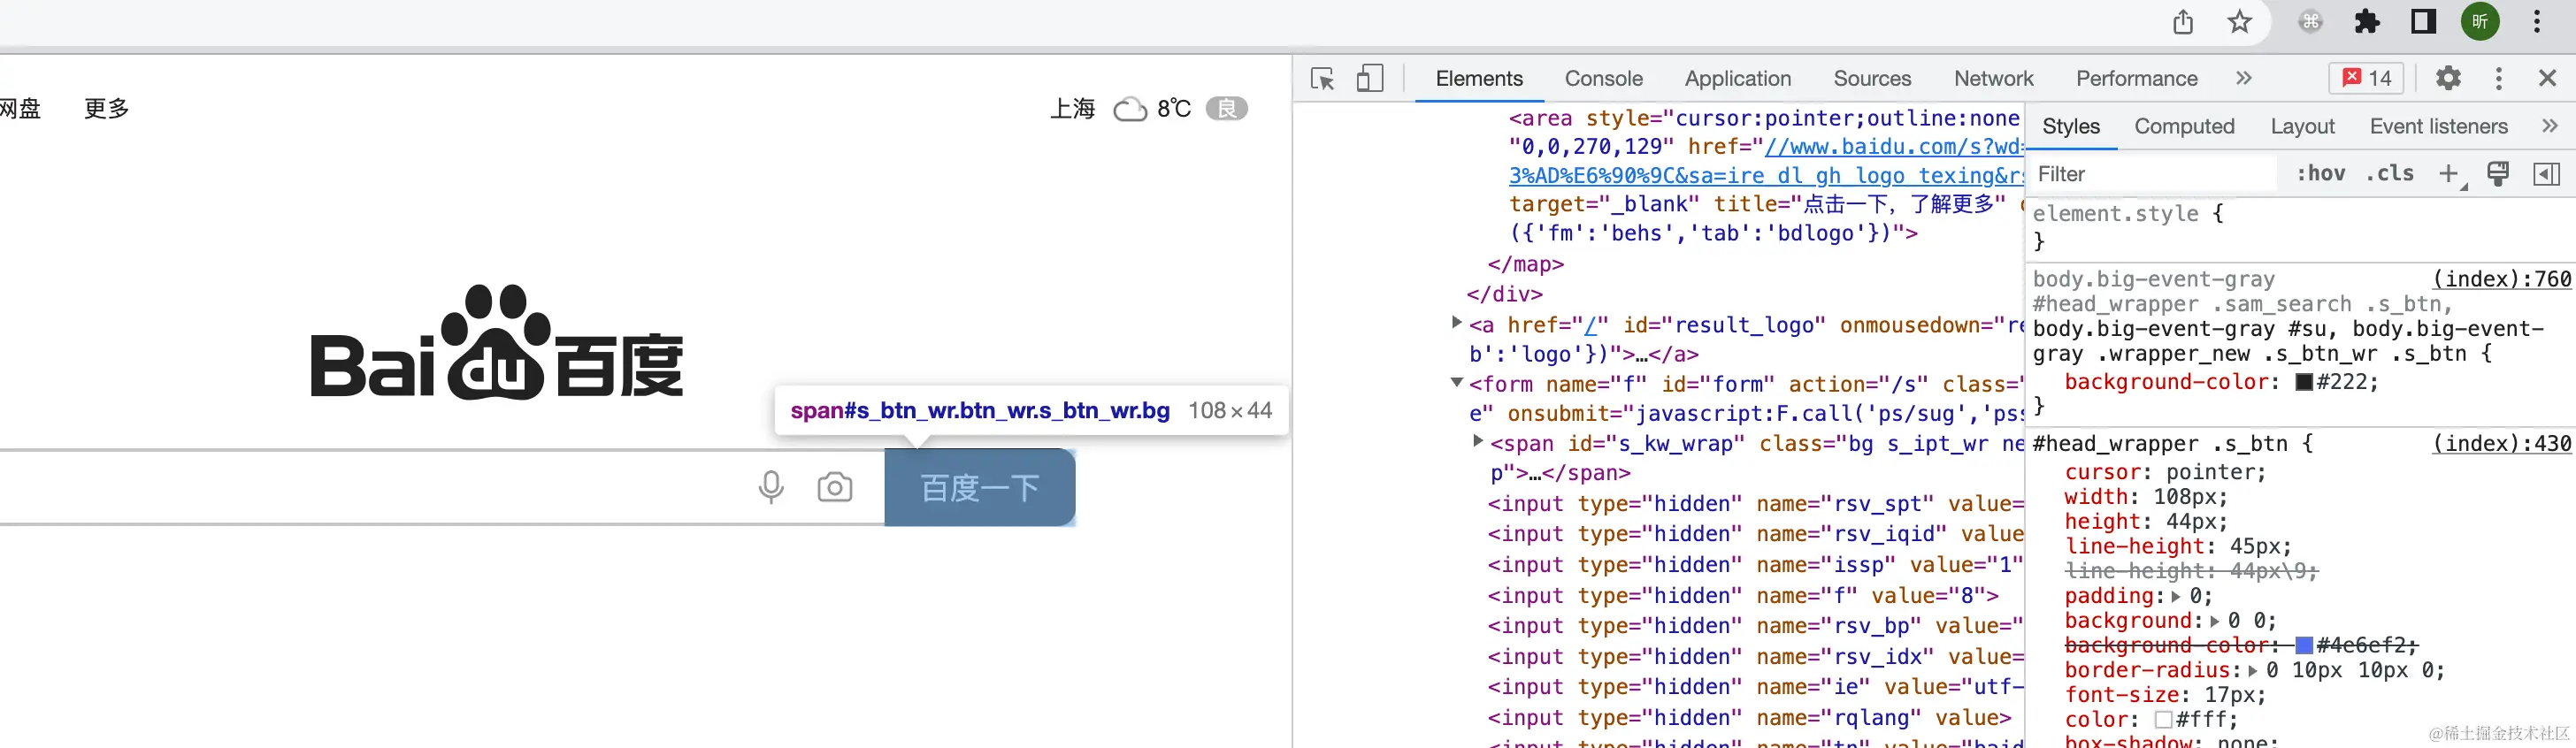This screenshot has width=2576, height=748.
Task: Click #fff color swatch
Action: point(2164,719)
